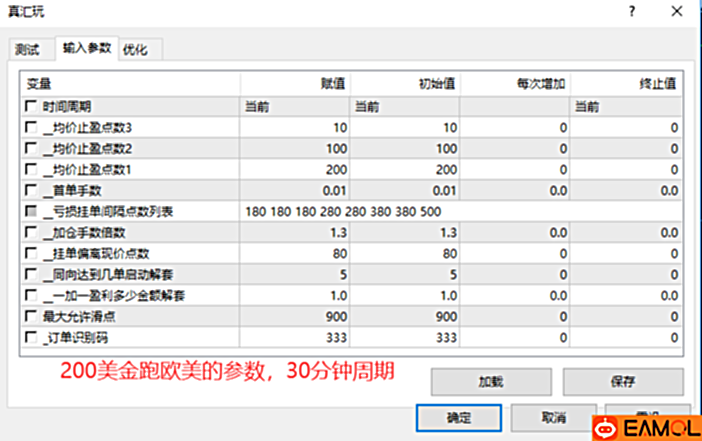
Task: Check the _加仓手数倍数 optimization box
Action: tap(29, 232)
